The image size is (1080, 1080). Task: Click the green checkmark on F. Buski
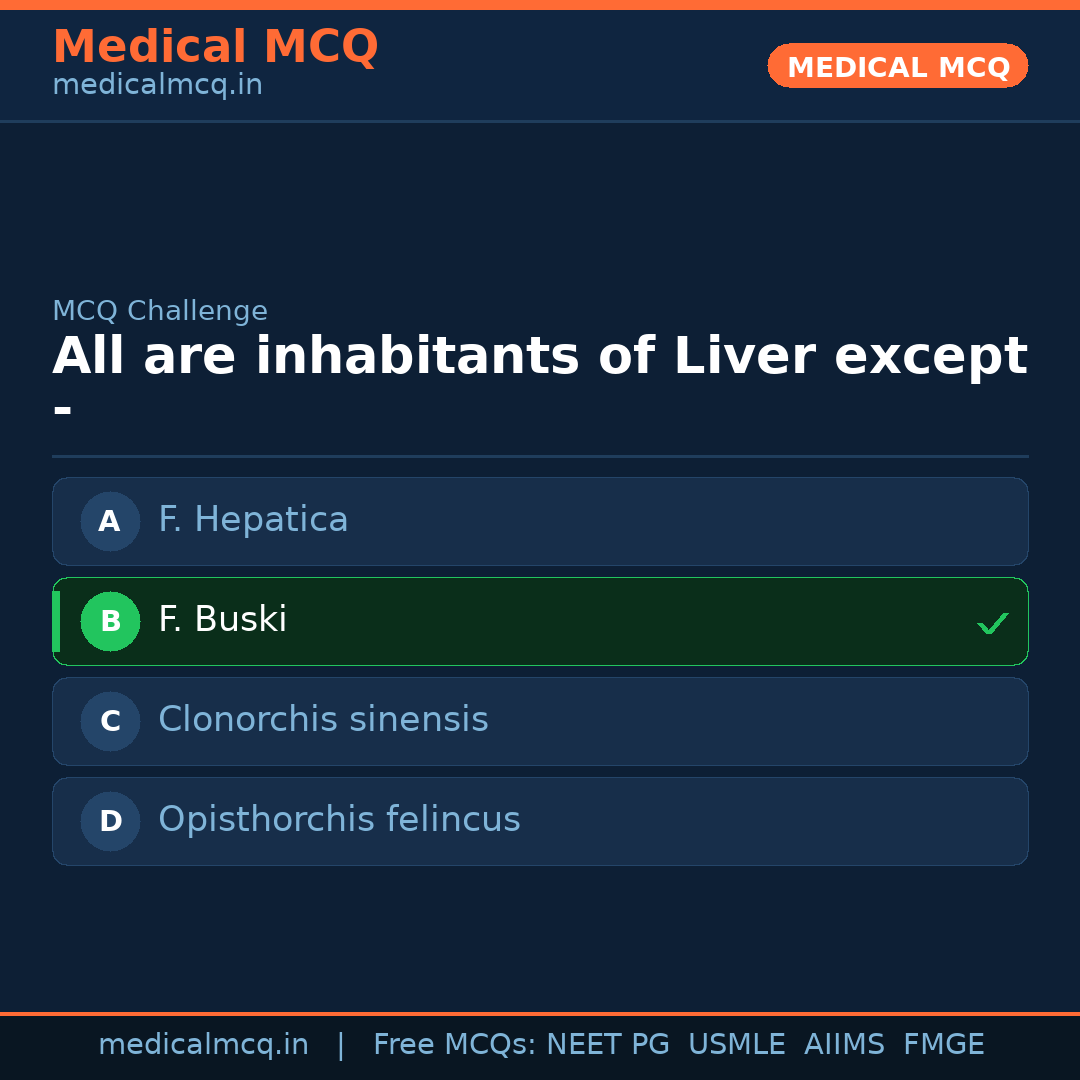(x=992, y=624)
